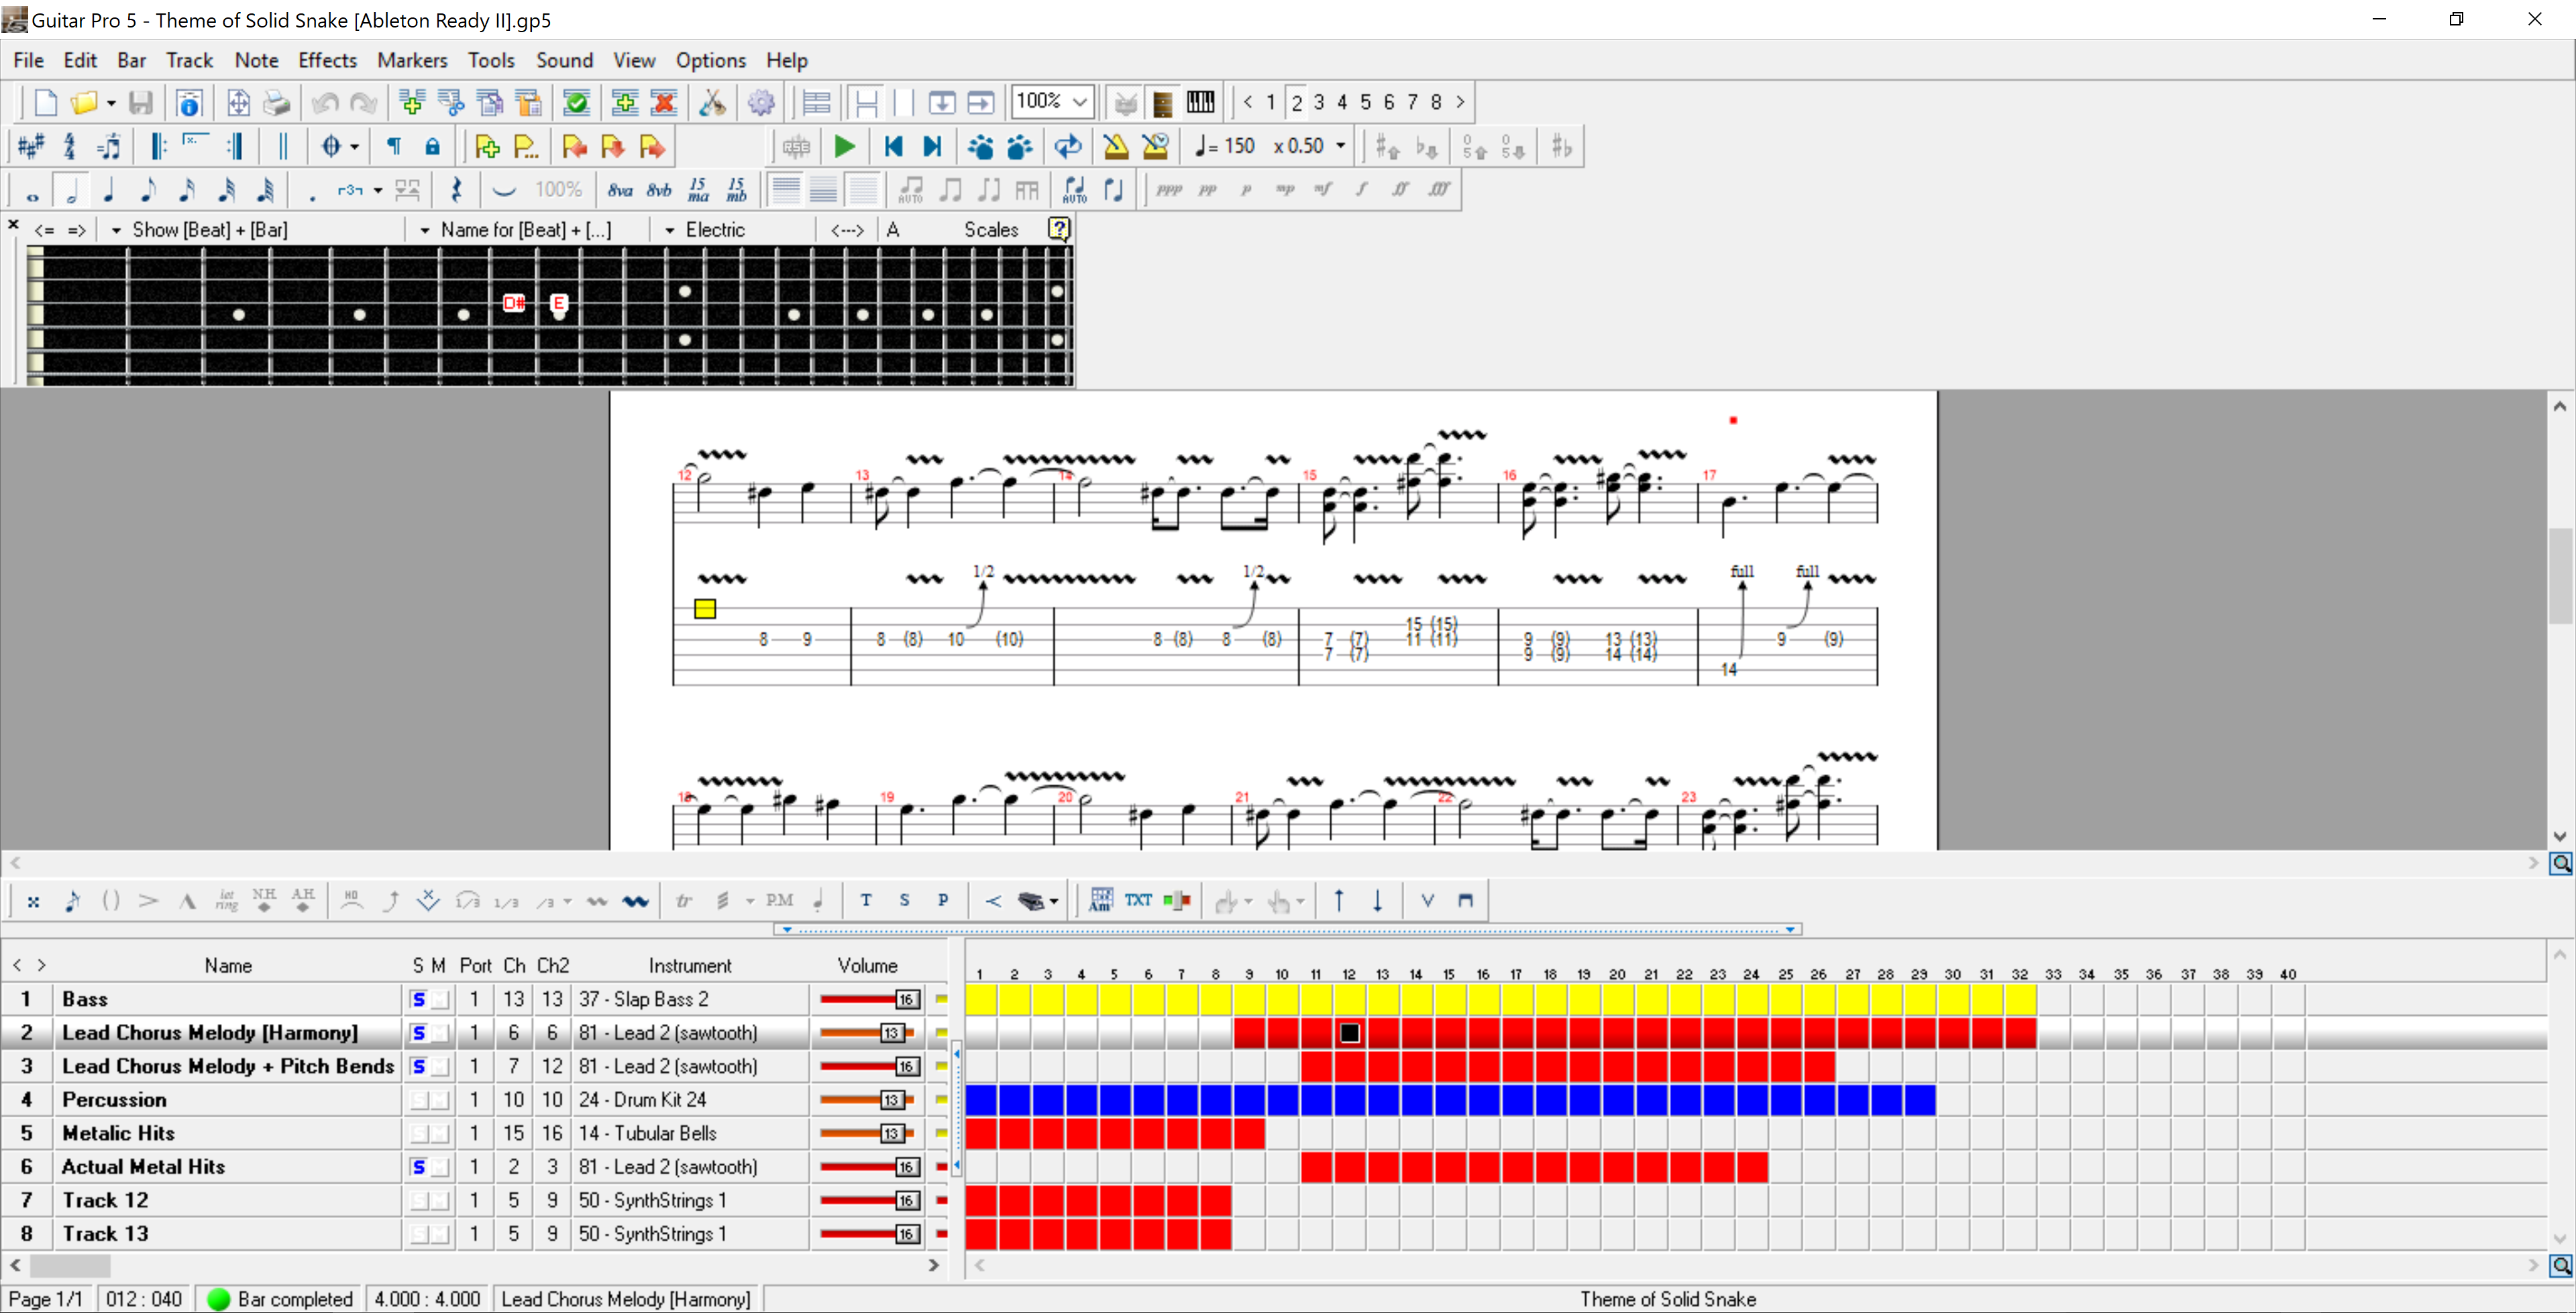This screenshot has height=1313, width=2576.
Task: Click the Scales button
Action: point(990,230)
